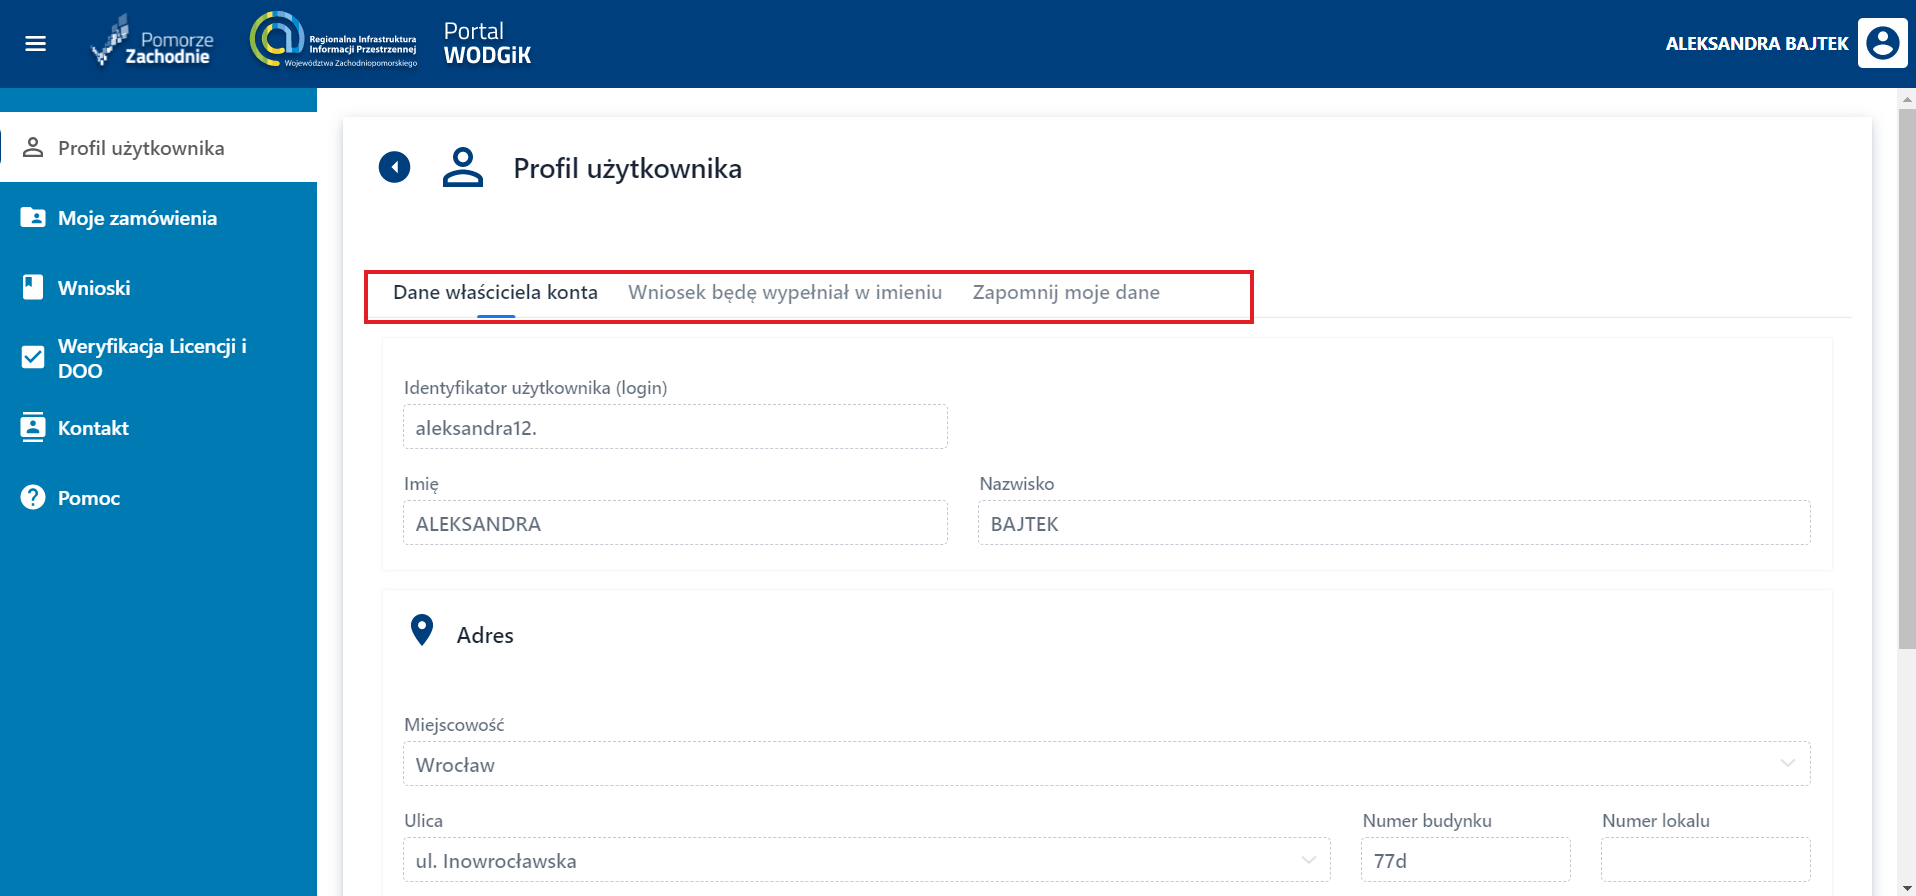Open Kontakt in sidebar
The width and height of the screenshot is (1916, 896).
159,428
